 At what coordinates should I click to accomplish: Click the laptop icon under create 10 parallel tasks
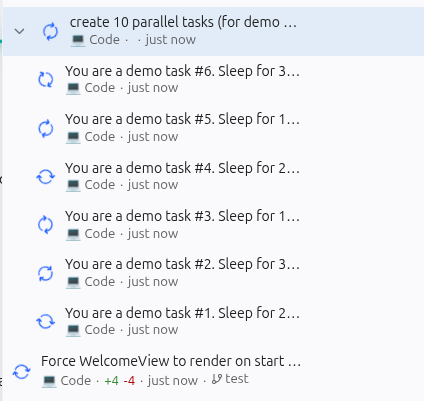click(78, 40)
